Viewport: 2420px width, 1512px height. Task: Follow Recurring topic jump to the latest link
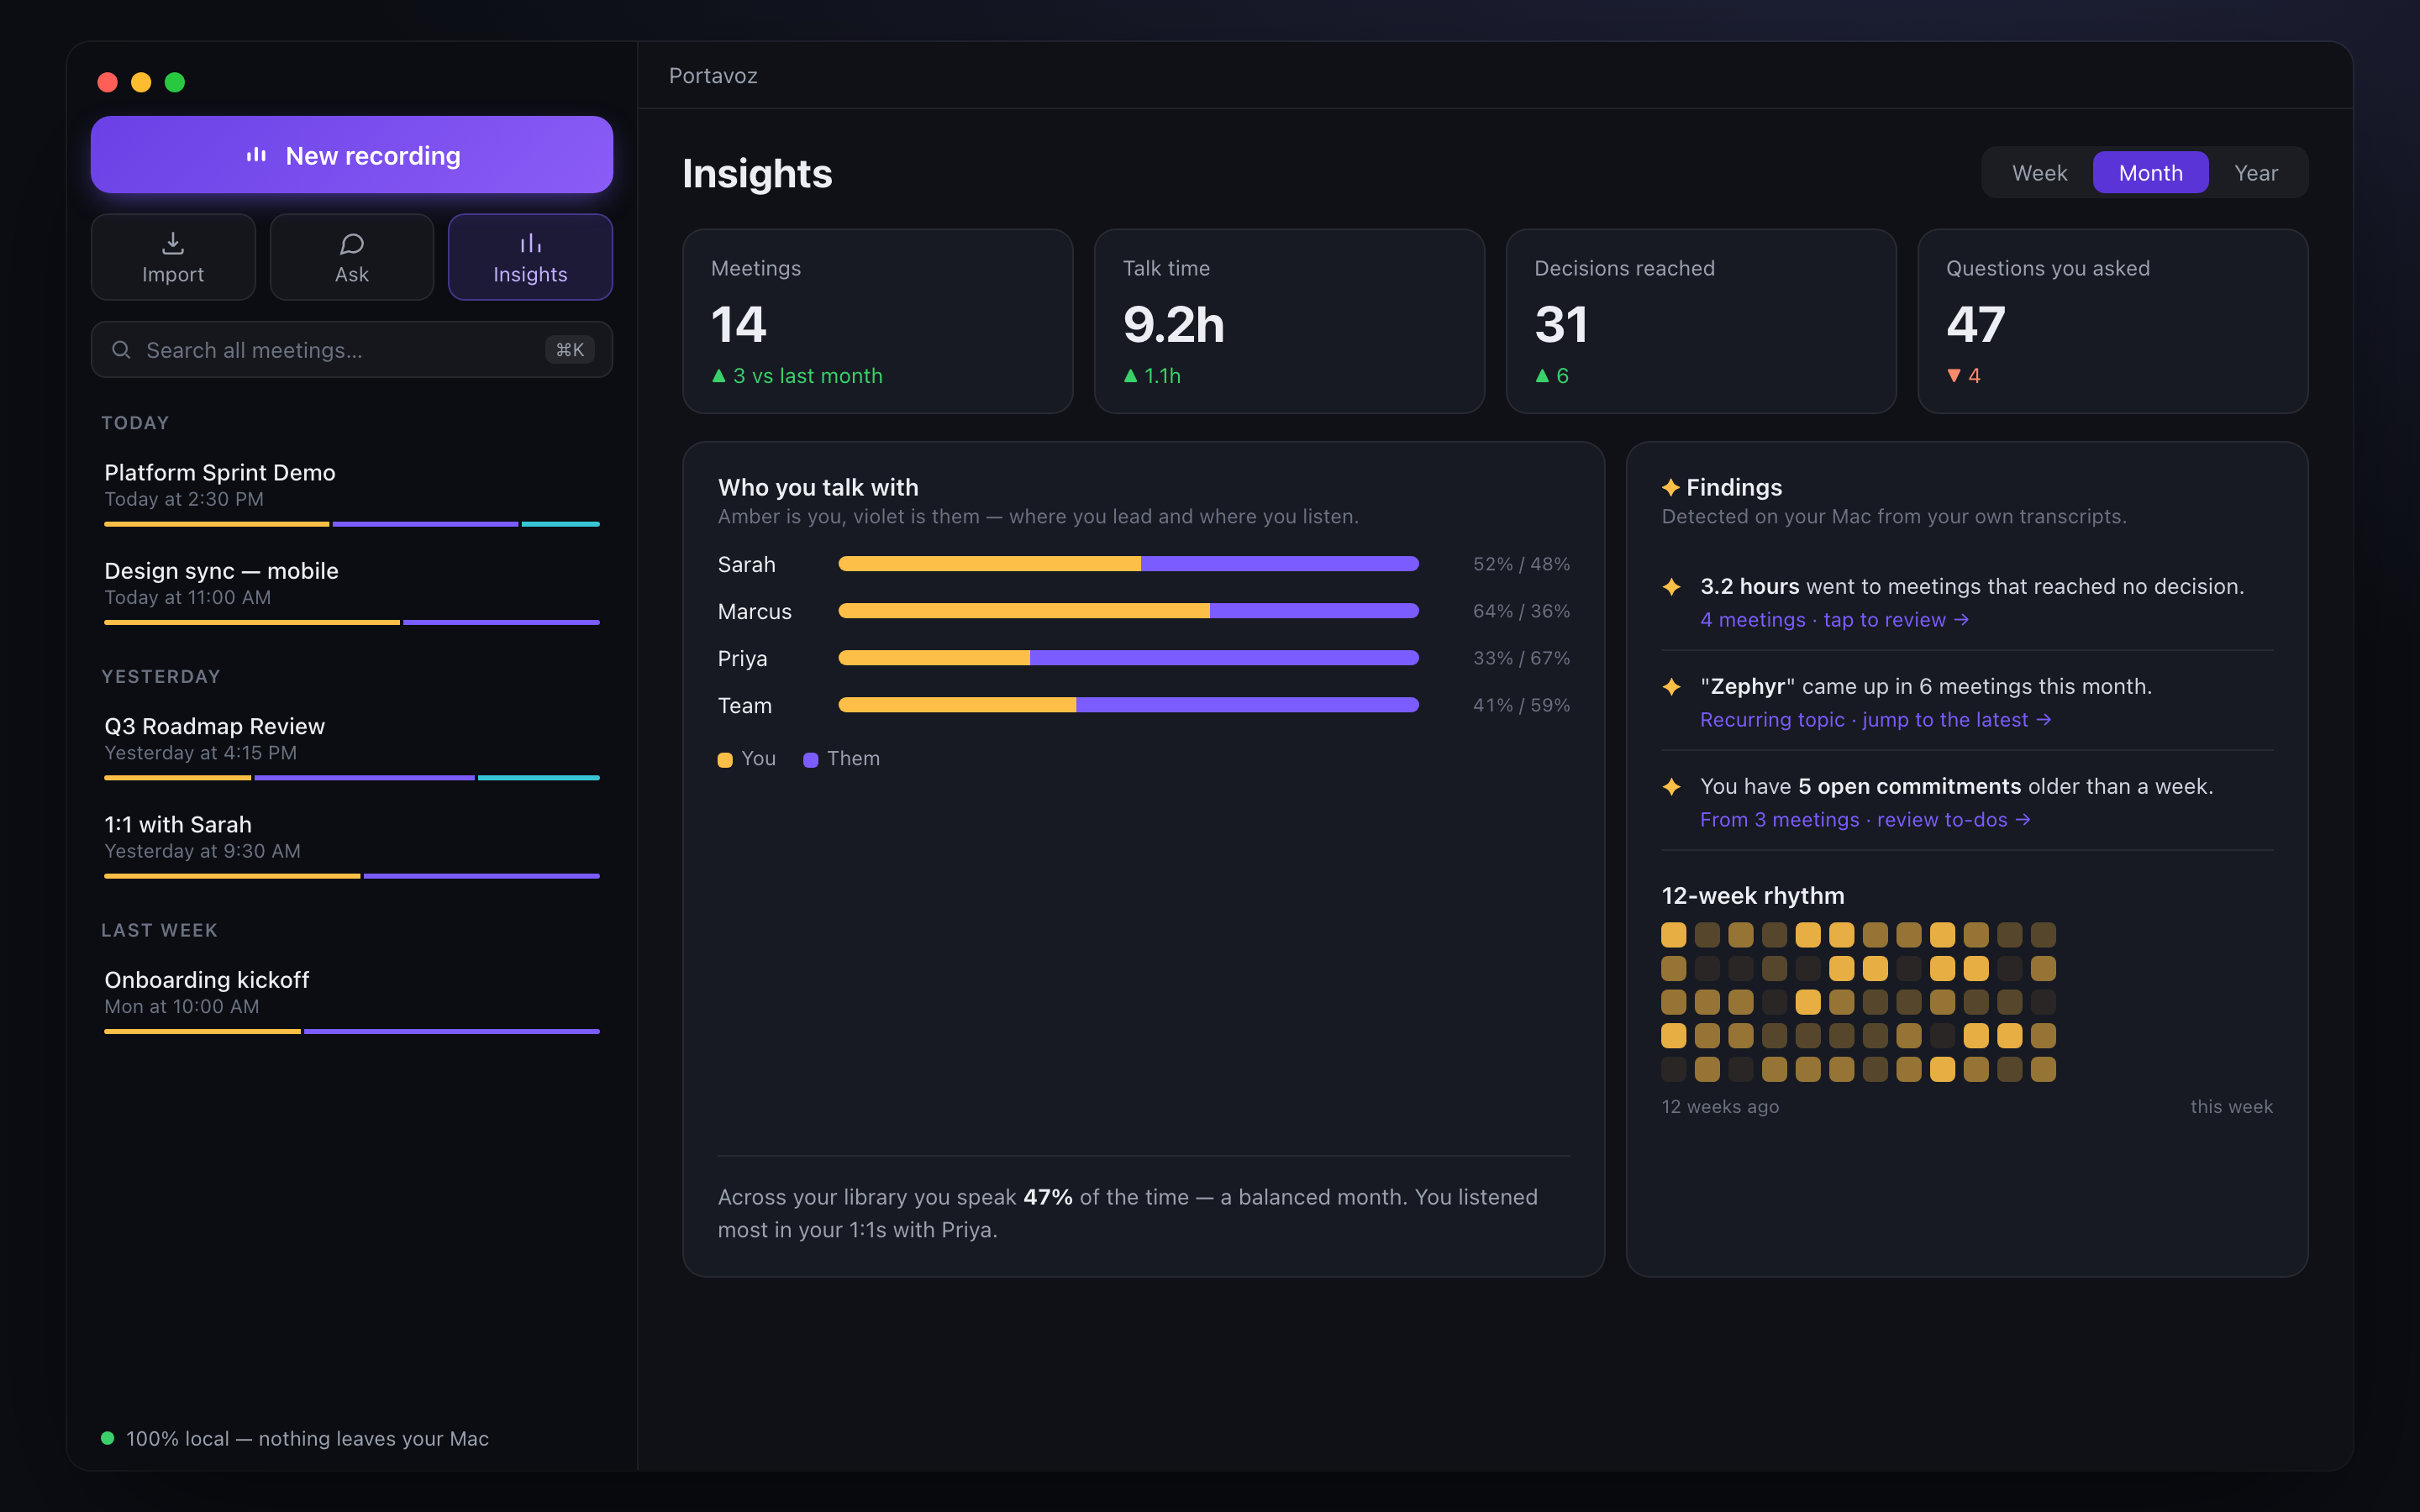tap(1876, 720)
